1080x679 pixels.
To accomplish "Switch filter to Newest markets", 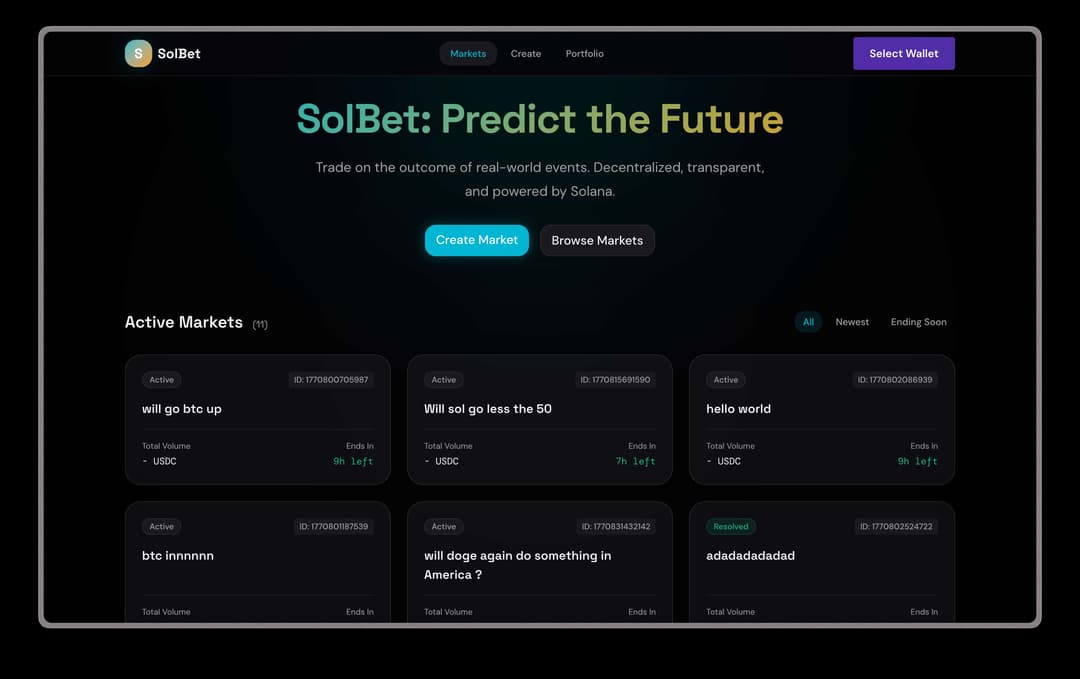I will coord(852,321).
